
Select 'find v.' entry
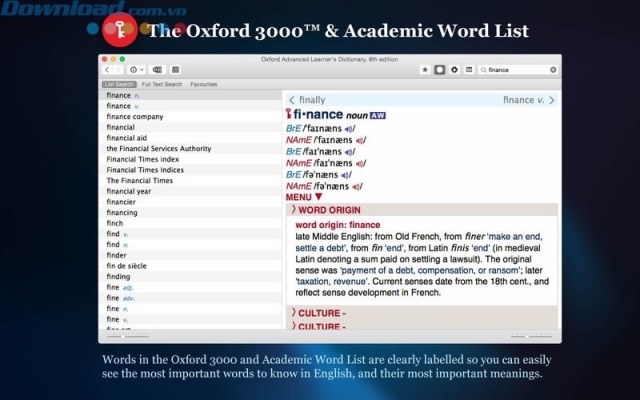[x=190, y=233]
